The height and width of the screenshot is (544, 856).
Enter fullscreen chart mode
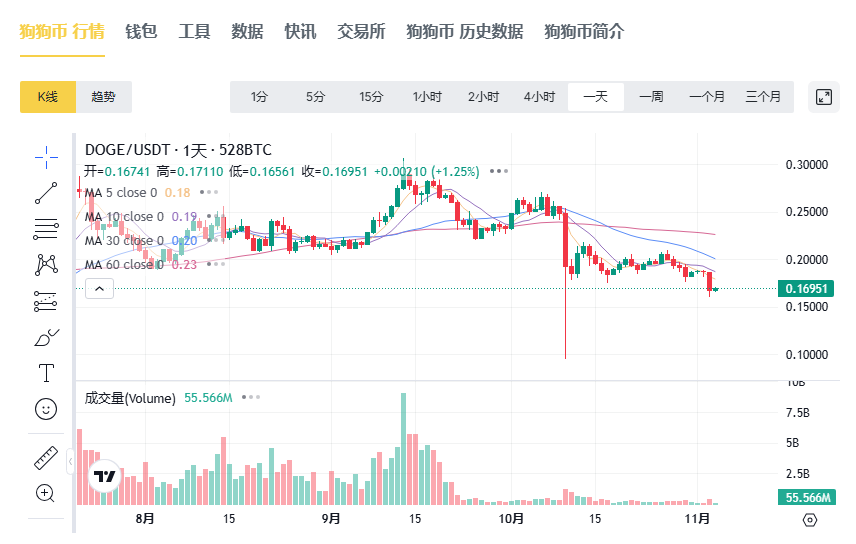[x=824, y=97]
